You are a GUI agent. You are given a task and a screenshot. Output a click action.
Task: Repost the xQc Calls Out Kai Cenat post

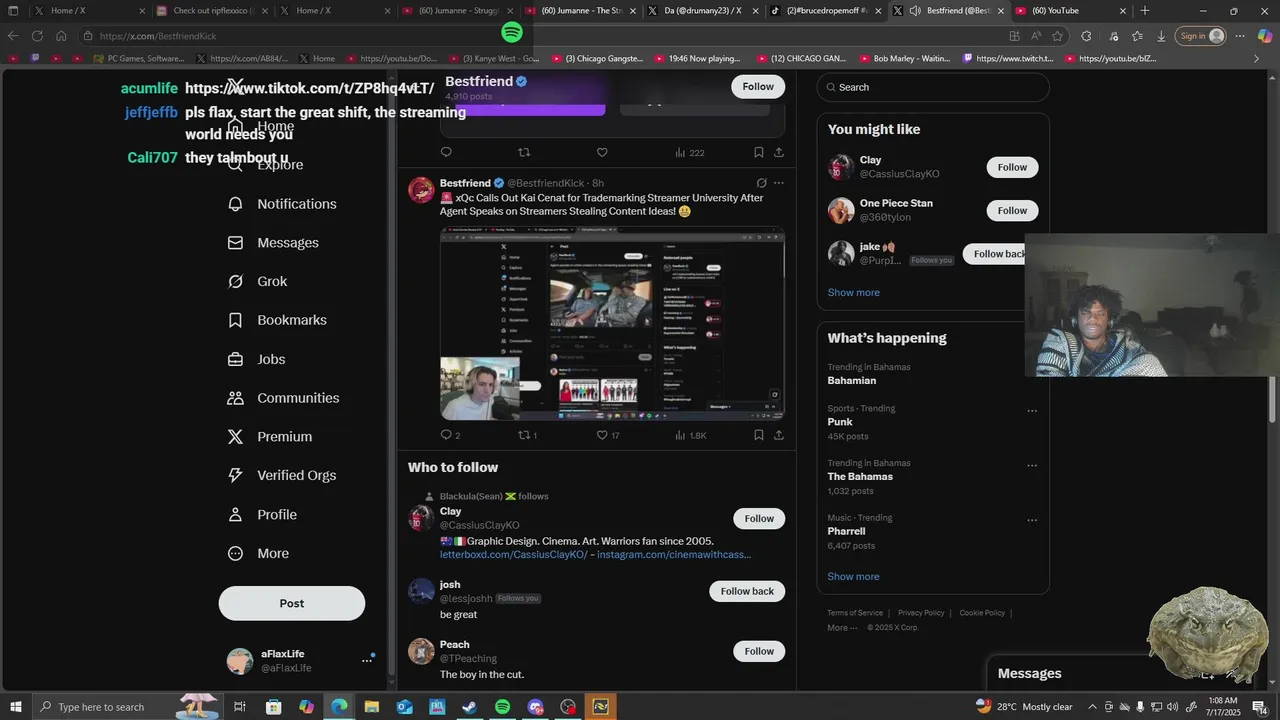525,435
